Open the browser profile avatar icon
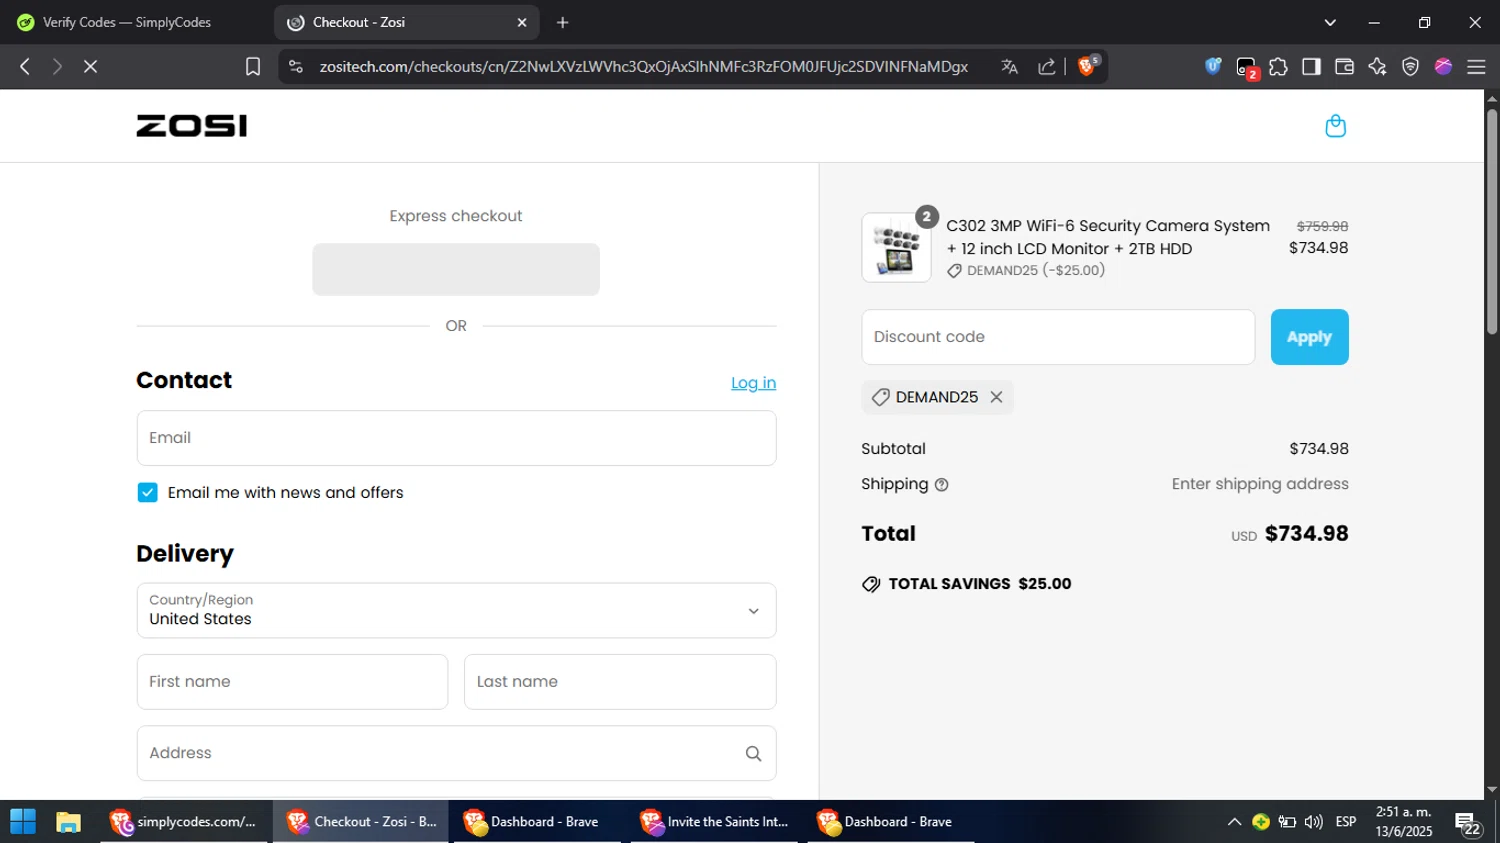This screenshot has width=1500, height=843. [1443, 66]
